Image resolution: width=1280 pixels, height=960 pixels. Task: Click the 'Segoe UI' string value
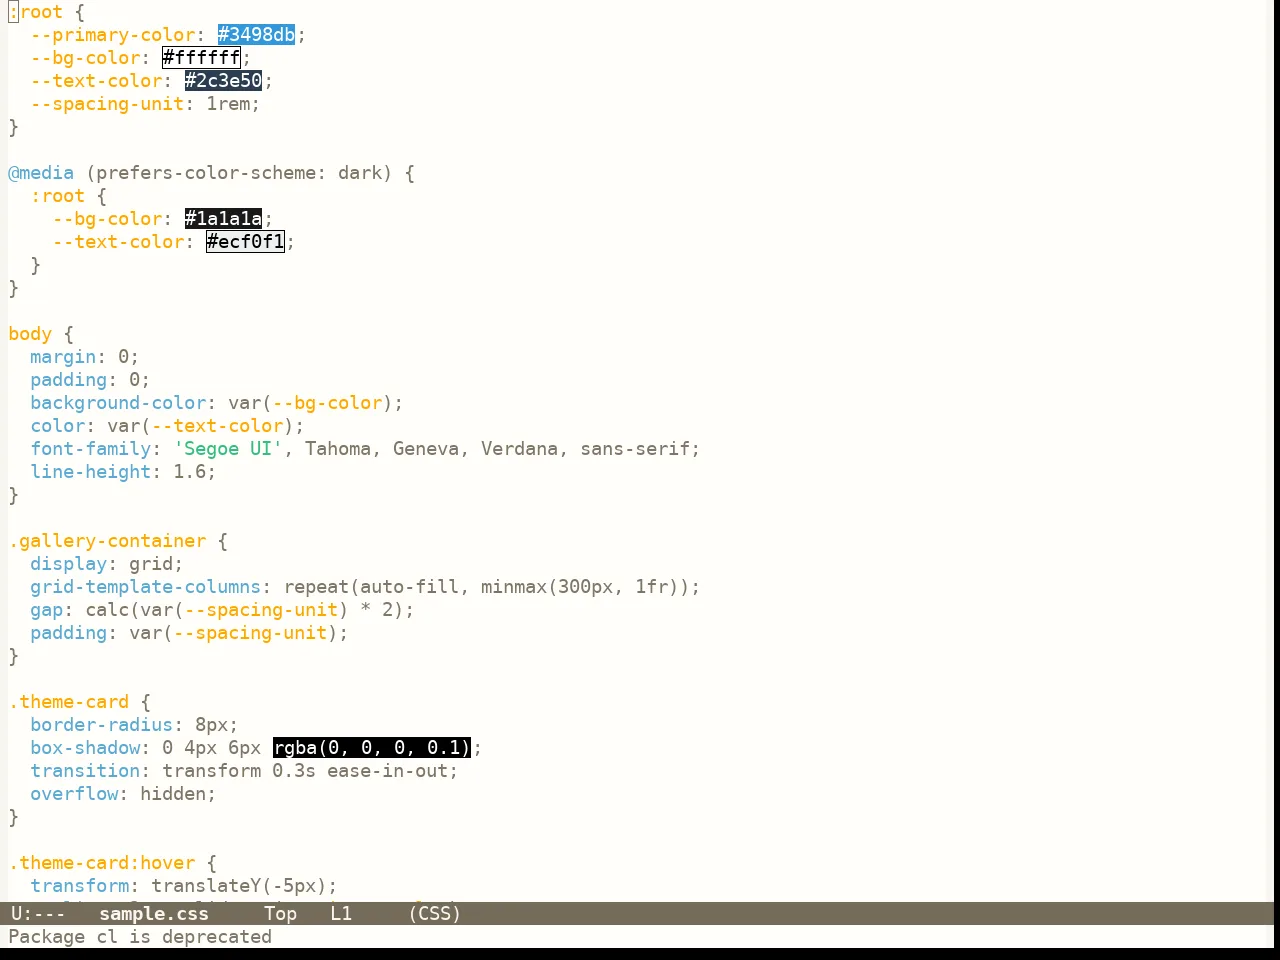pos(228,449)
